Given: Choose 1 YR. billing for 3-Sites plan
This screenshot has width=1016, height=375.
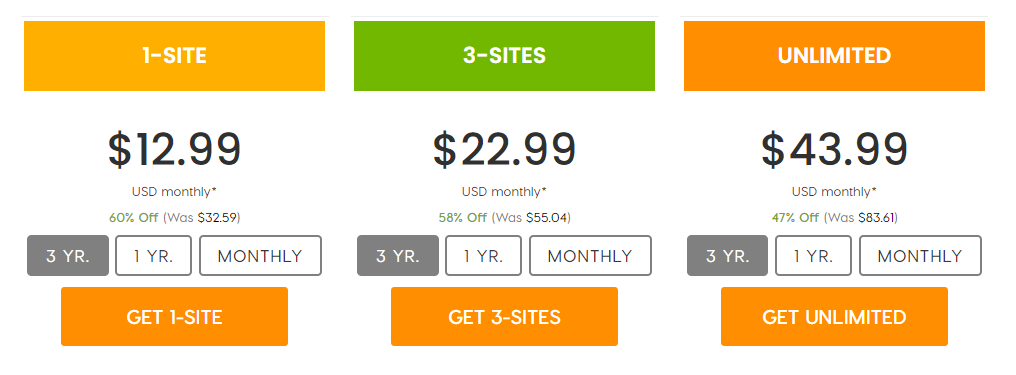Looking at the screenshot, I should [x=483, y=255].
